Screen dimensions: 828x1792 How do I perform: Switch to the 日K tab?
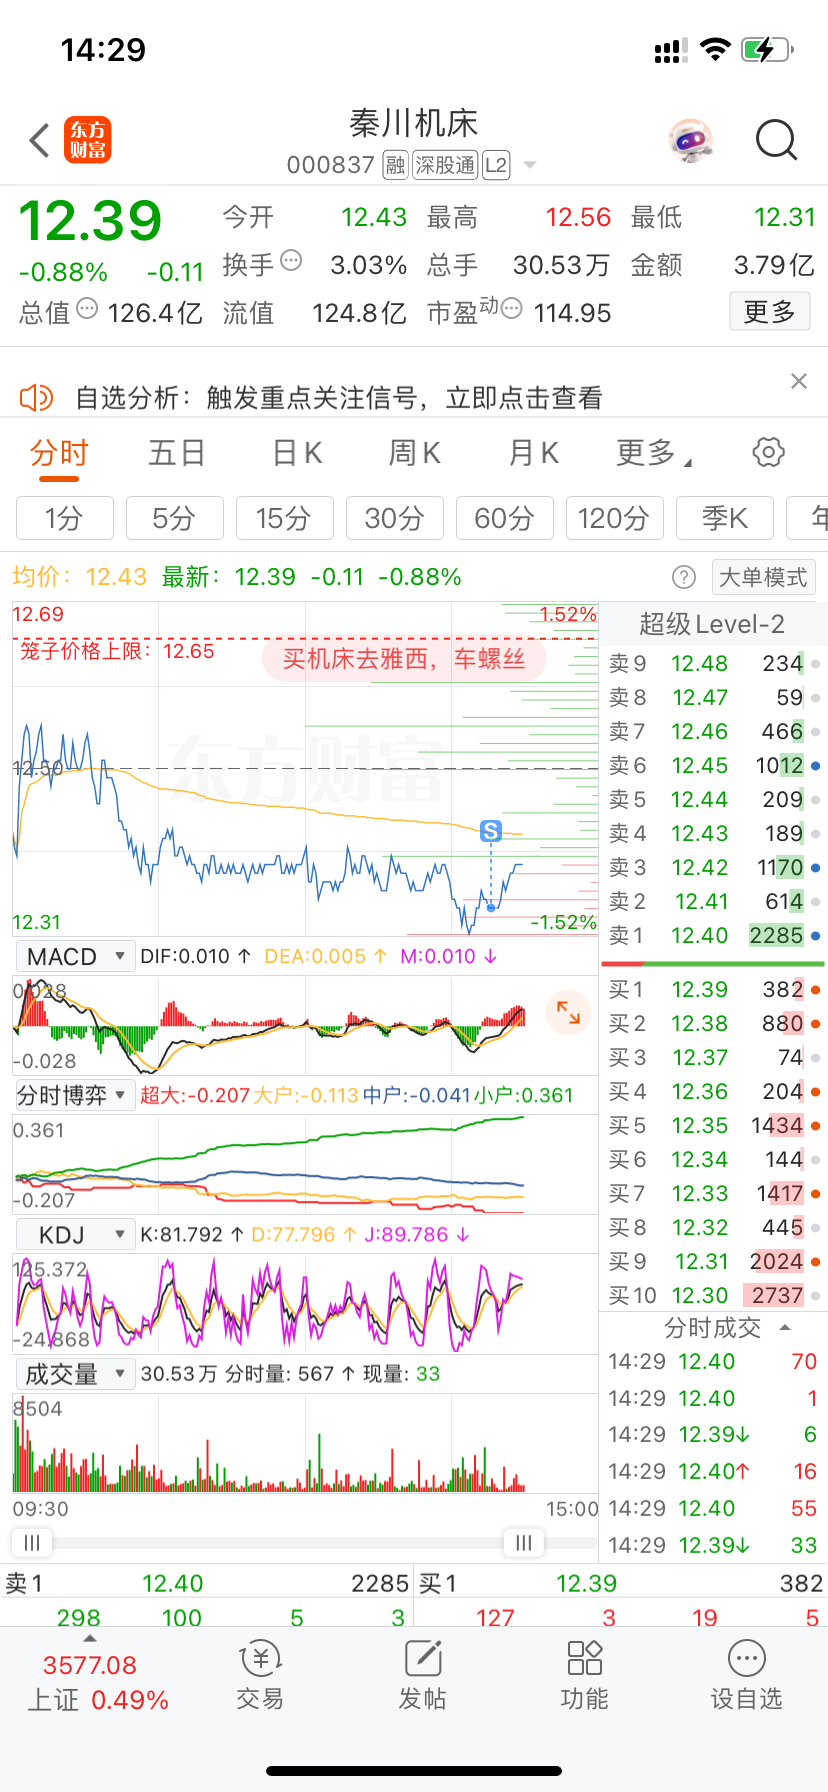pyautogui.click(x=297, y=453)
